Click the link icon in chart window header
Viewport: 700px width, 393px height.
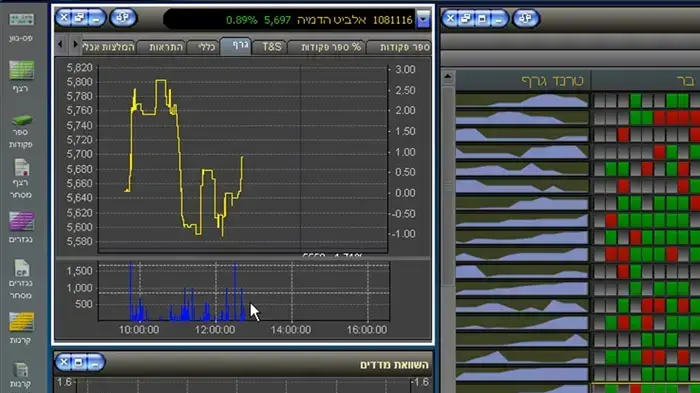click(123, 18)
